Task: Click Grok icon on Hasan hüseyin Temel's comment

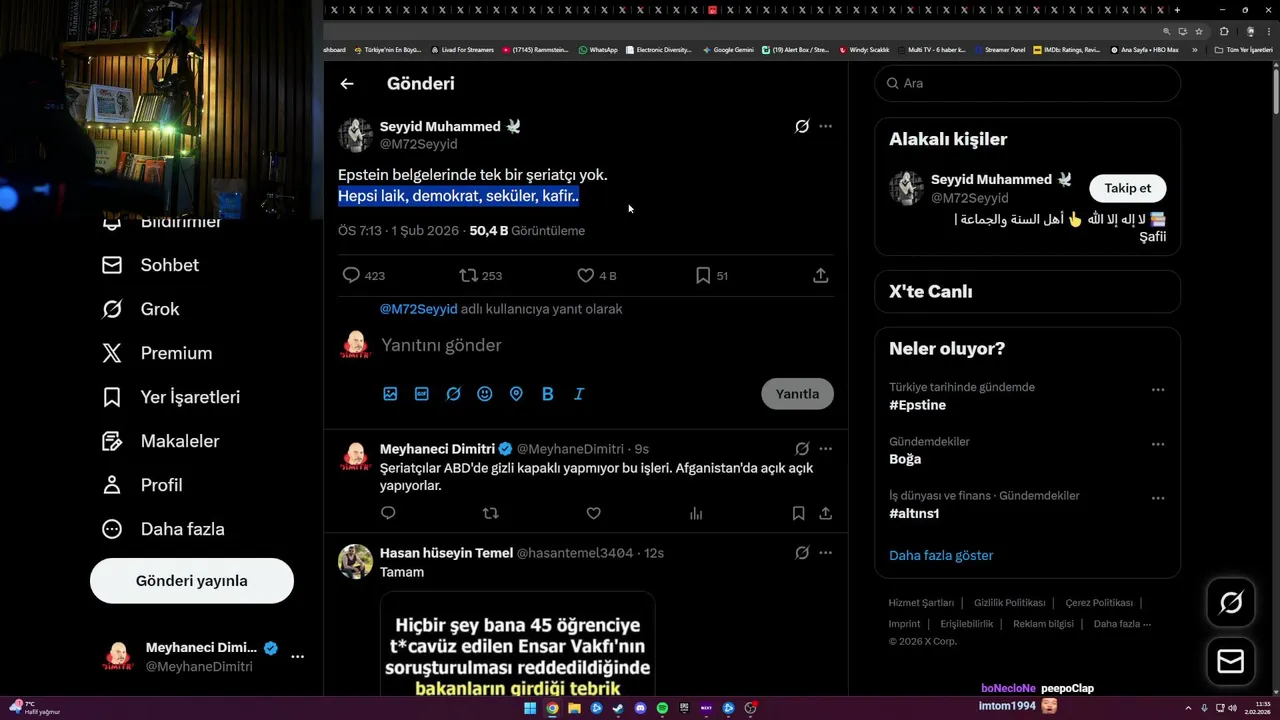Action: coord(802,553)
